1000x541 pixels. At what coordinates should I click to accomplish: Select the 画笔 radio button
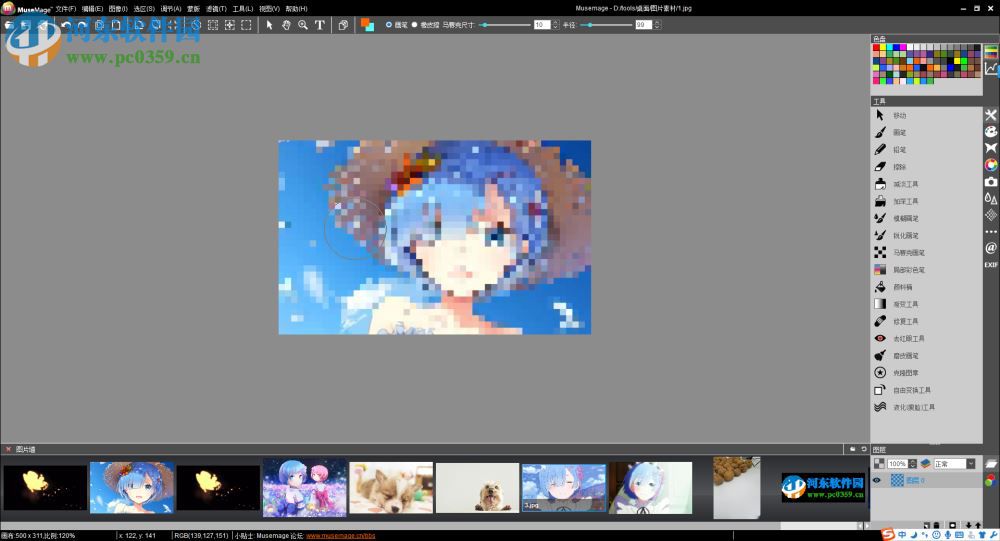point(388,25)
